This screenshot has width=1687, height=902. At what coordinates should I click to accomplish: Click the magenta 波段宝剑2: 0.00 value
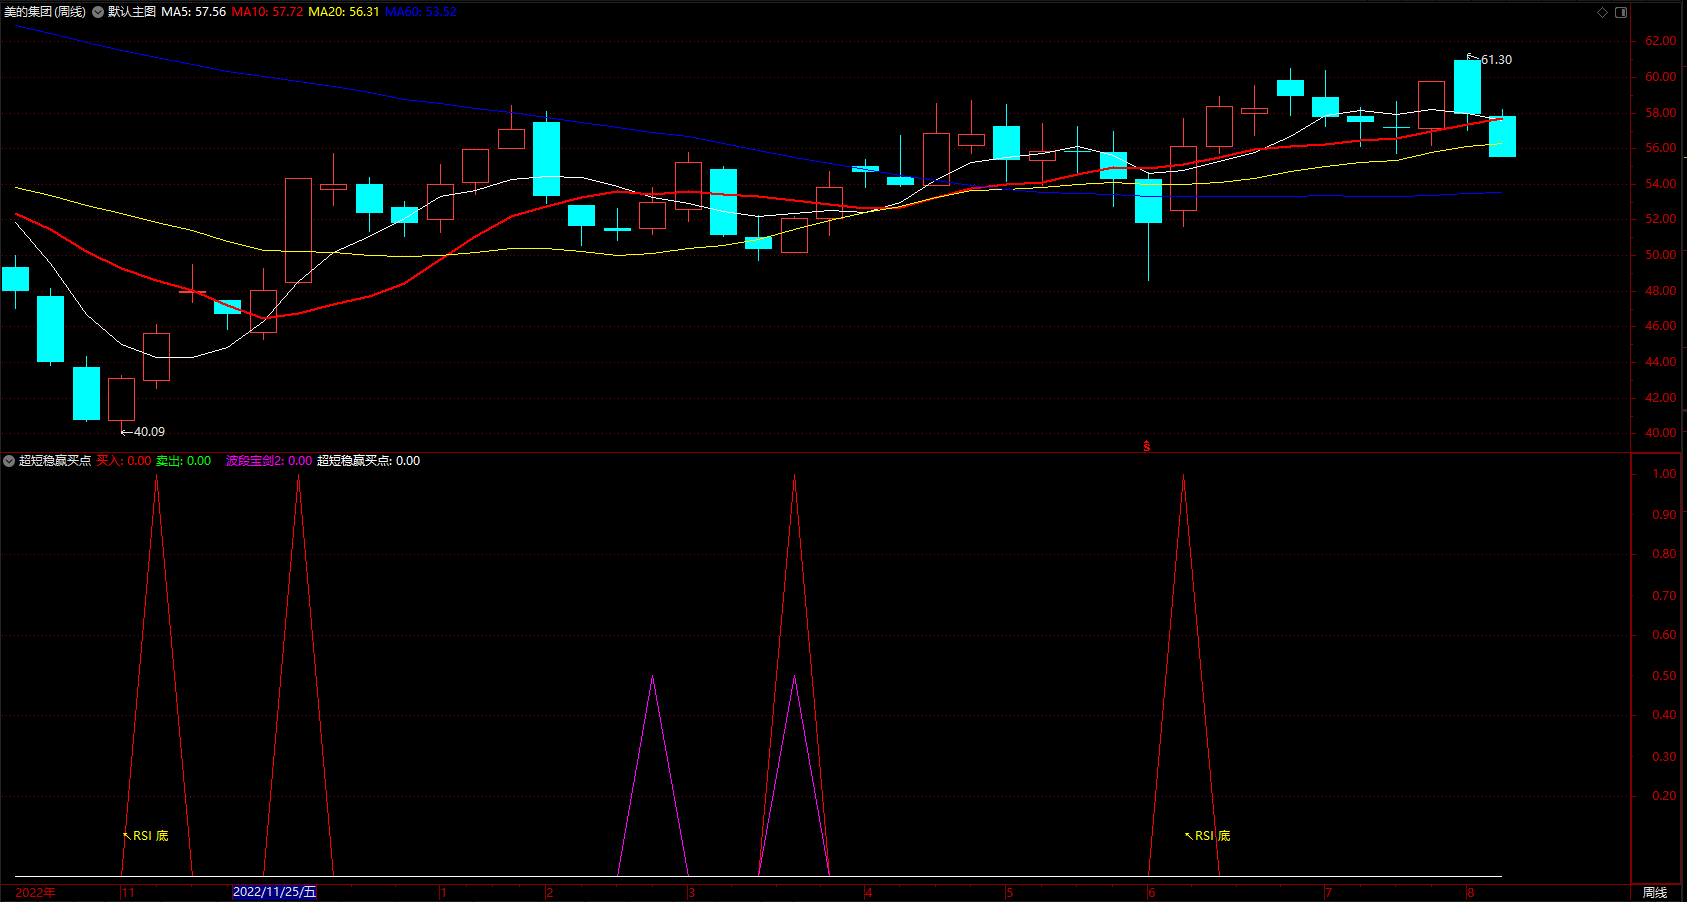tap(269, 461)
